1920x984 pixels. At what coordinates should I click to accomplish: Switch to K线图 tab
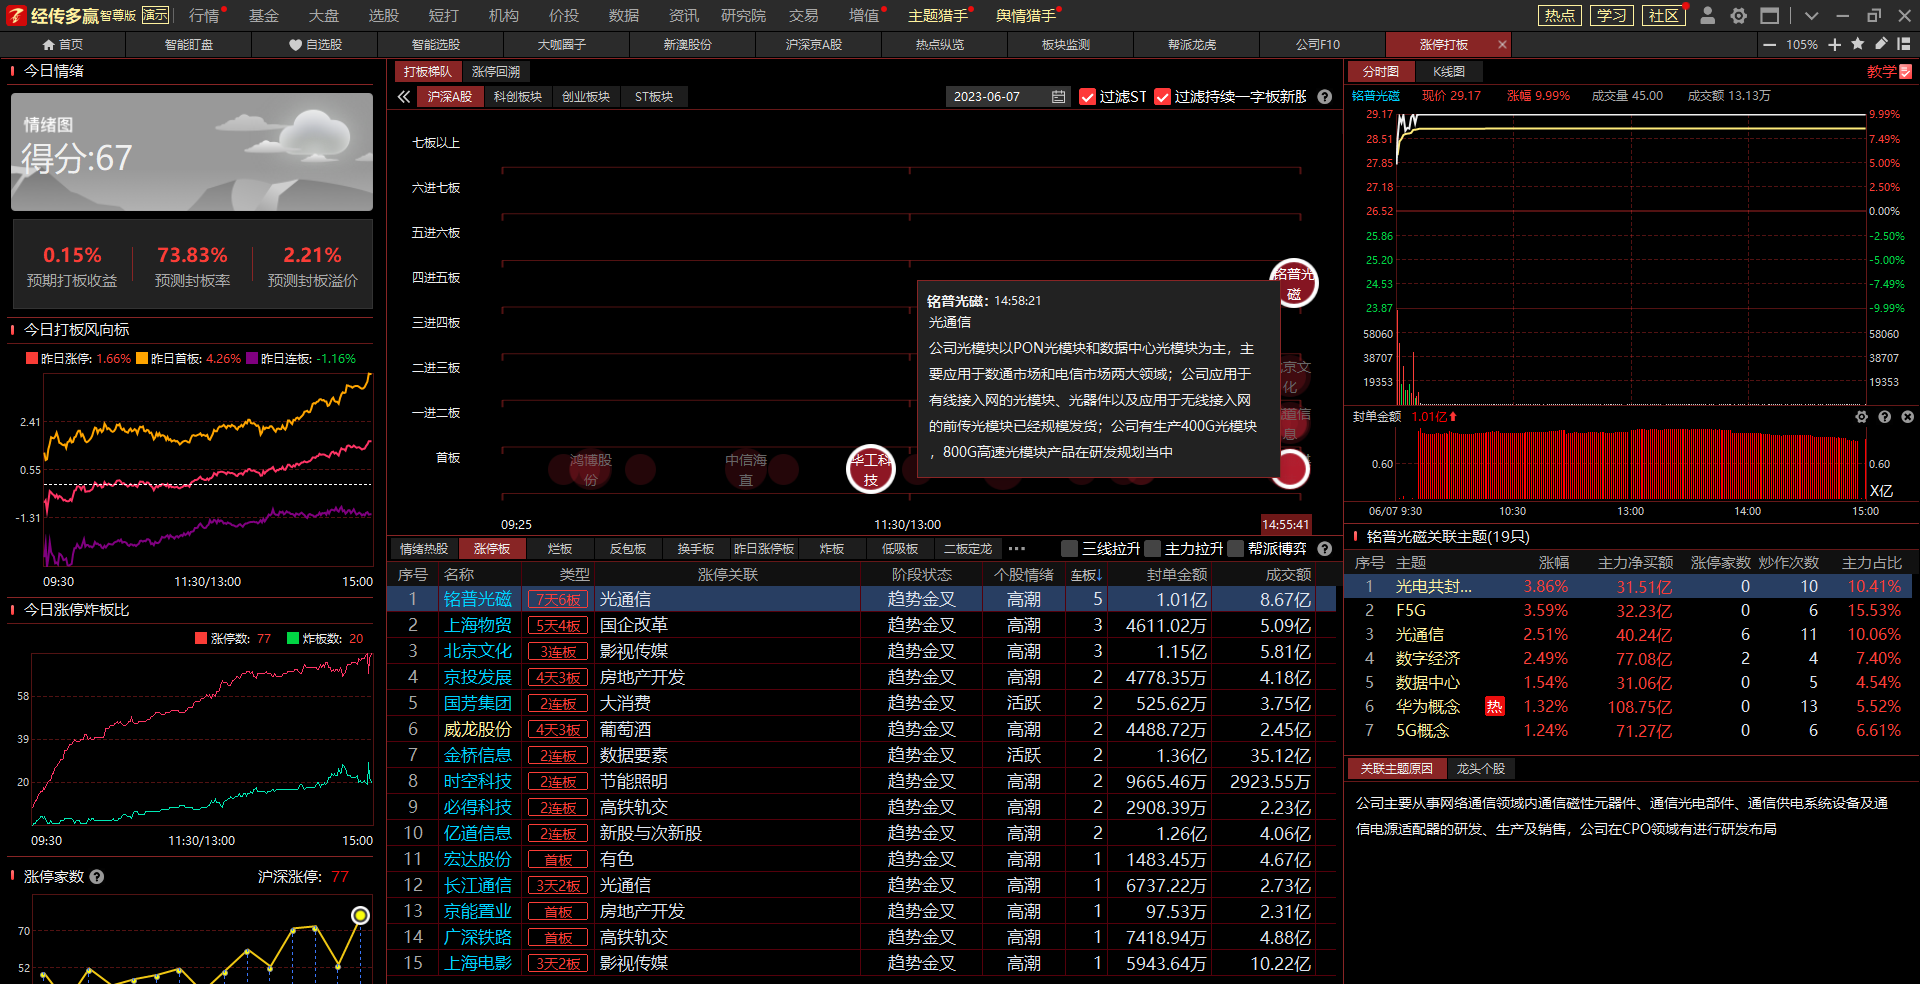click(x=1448, y=72)
